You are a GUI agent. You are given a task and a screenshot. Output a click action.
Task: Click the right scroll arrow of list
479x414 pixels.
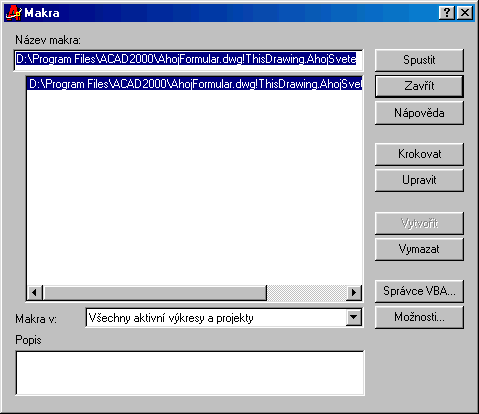354,293
